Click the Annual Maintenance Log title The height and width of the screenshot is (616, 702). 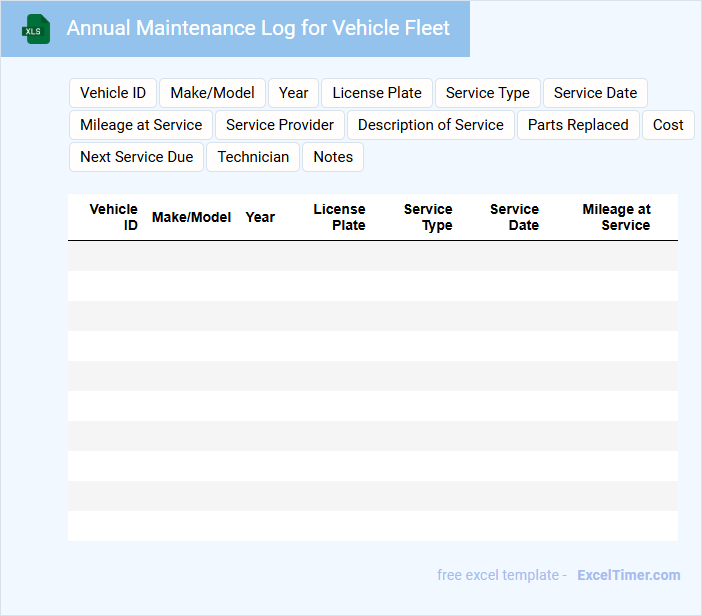258,29
